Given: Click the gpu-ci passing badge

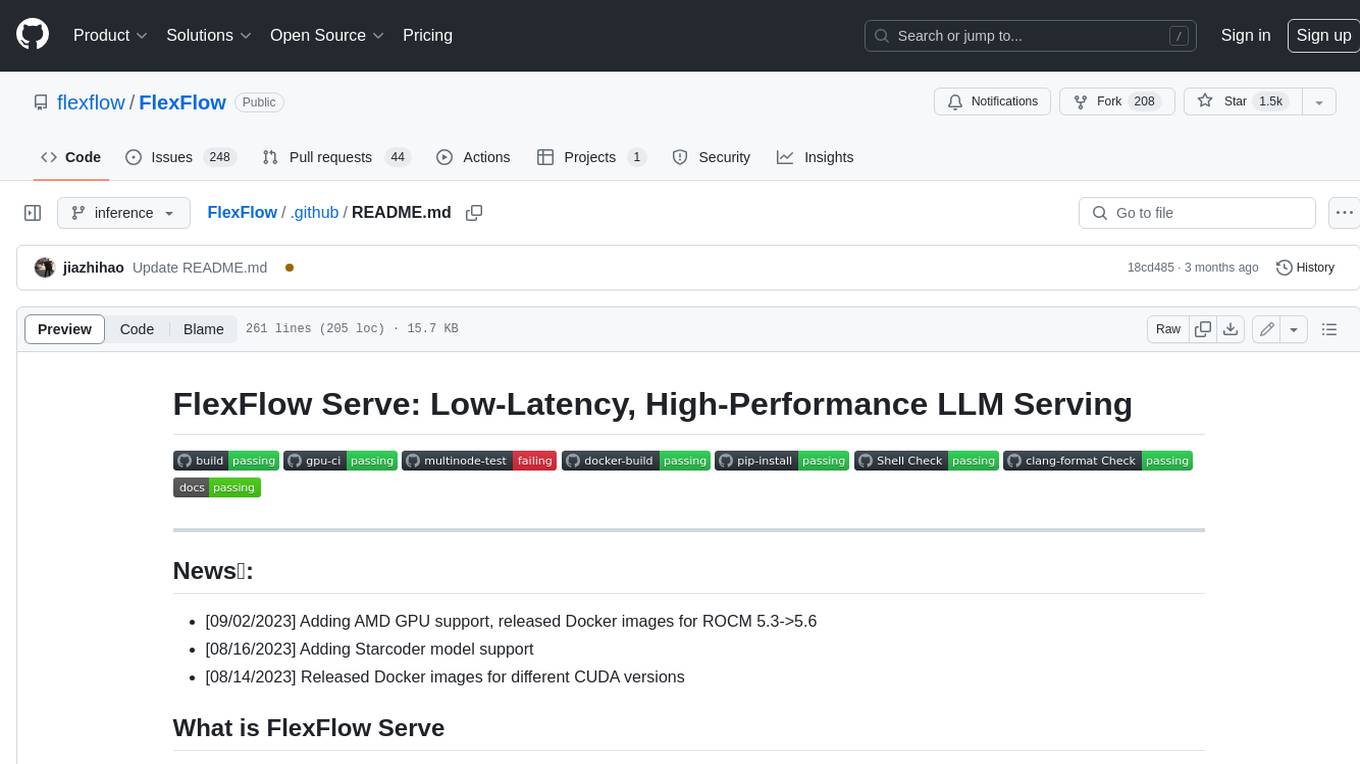Looking at the screenshot, I should (x=341, y=461).
